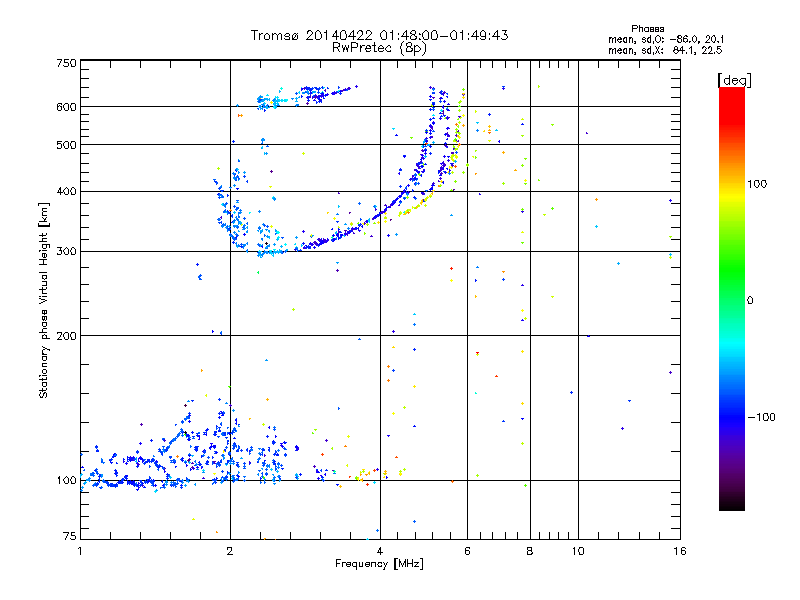Click the x-axis tick label '4'
This screenshot has width=800, height=600.
[380, 551]
